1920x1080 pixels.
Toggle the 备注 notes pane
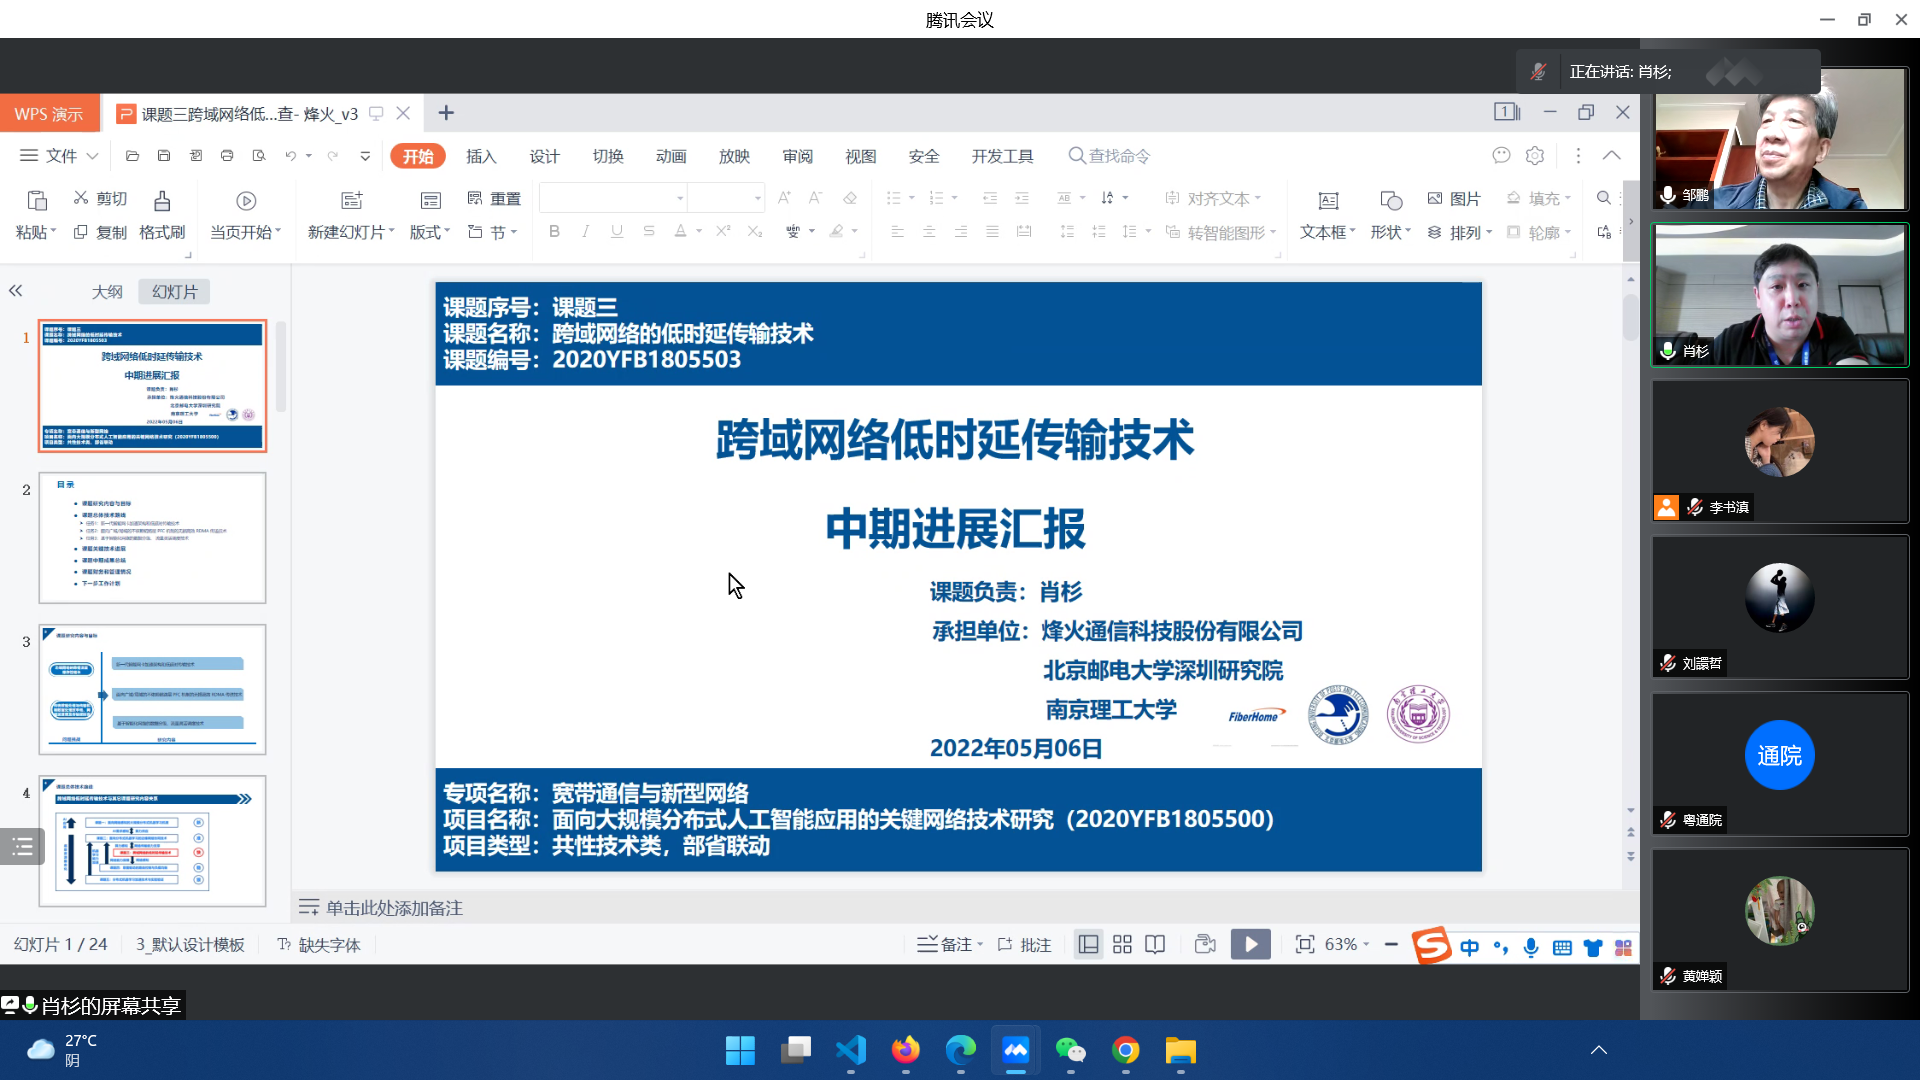pyautogui.click(x=950, y=944)
